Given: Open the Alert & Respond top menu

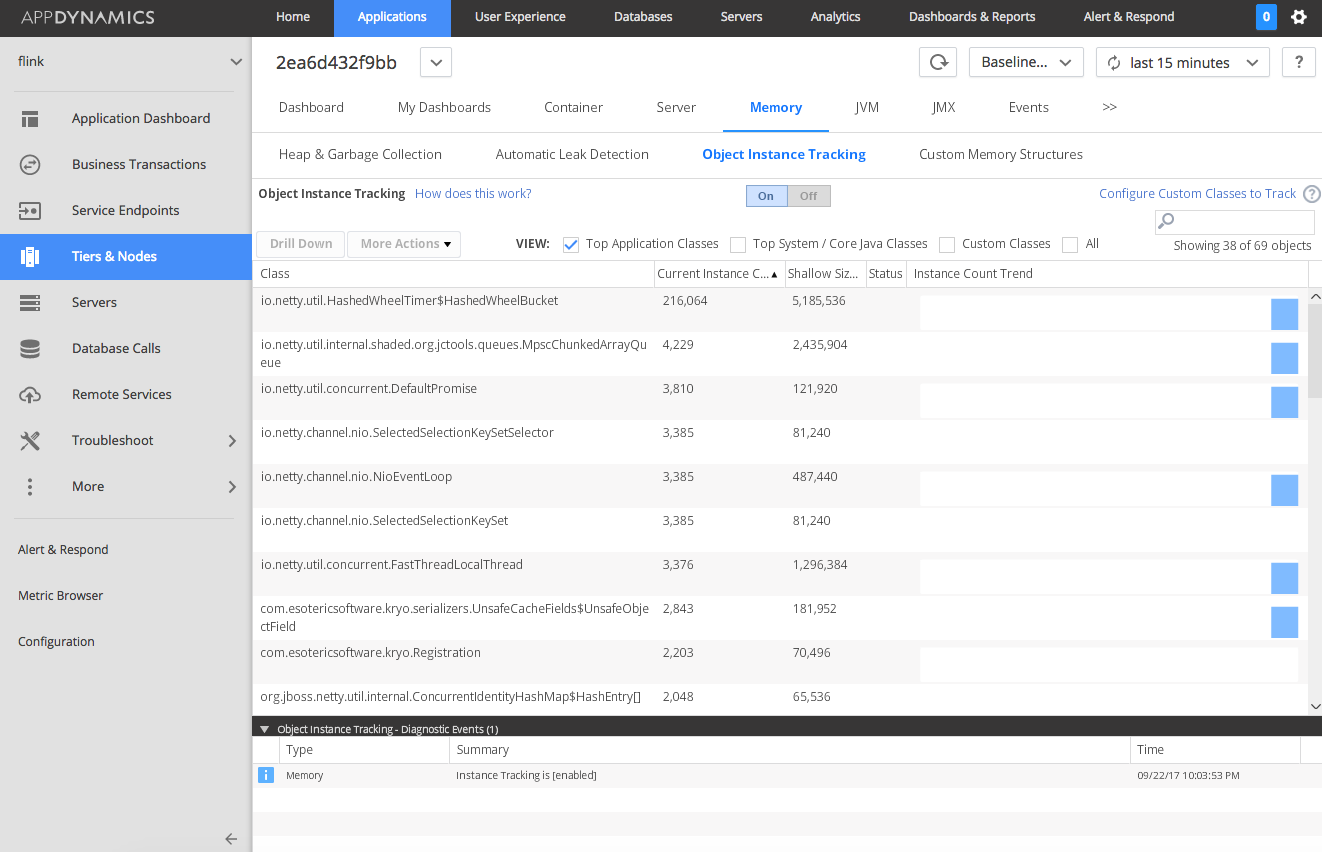Looking at the screenshot, I should (x=1129, y=17).
